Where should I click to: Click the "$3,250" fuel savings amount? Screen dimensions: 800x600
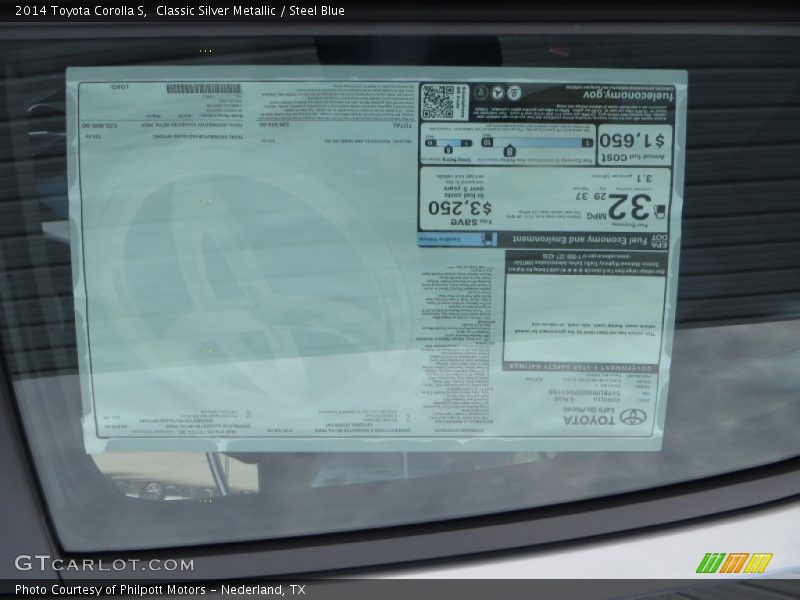click(x=460, y=208)
